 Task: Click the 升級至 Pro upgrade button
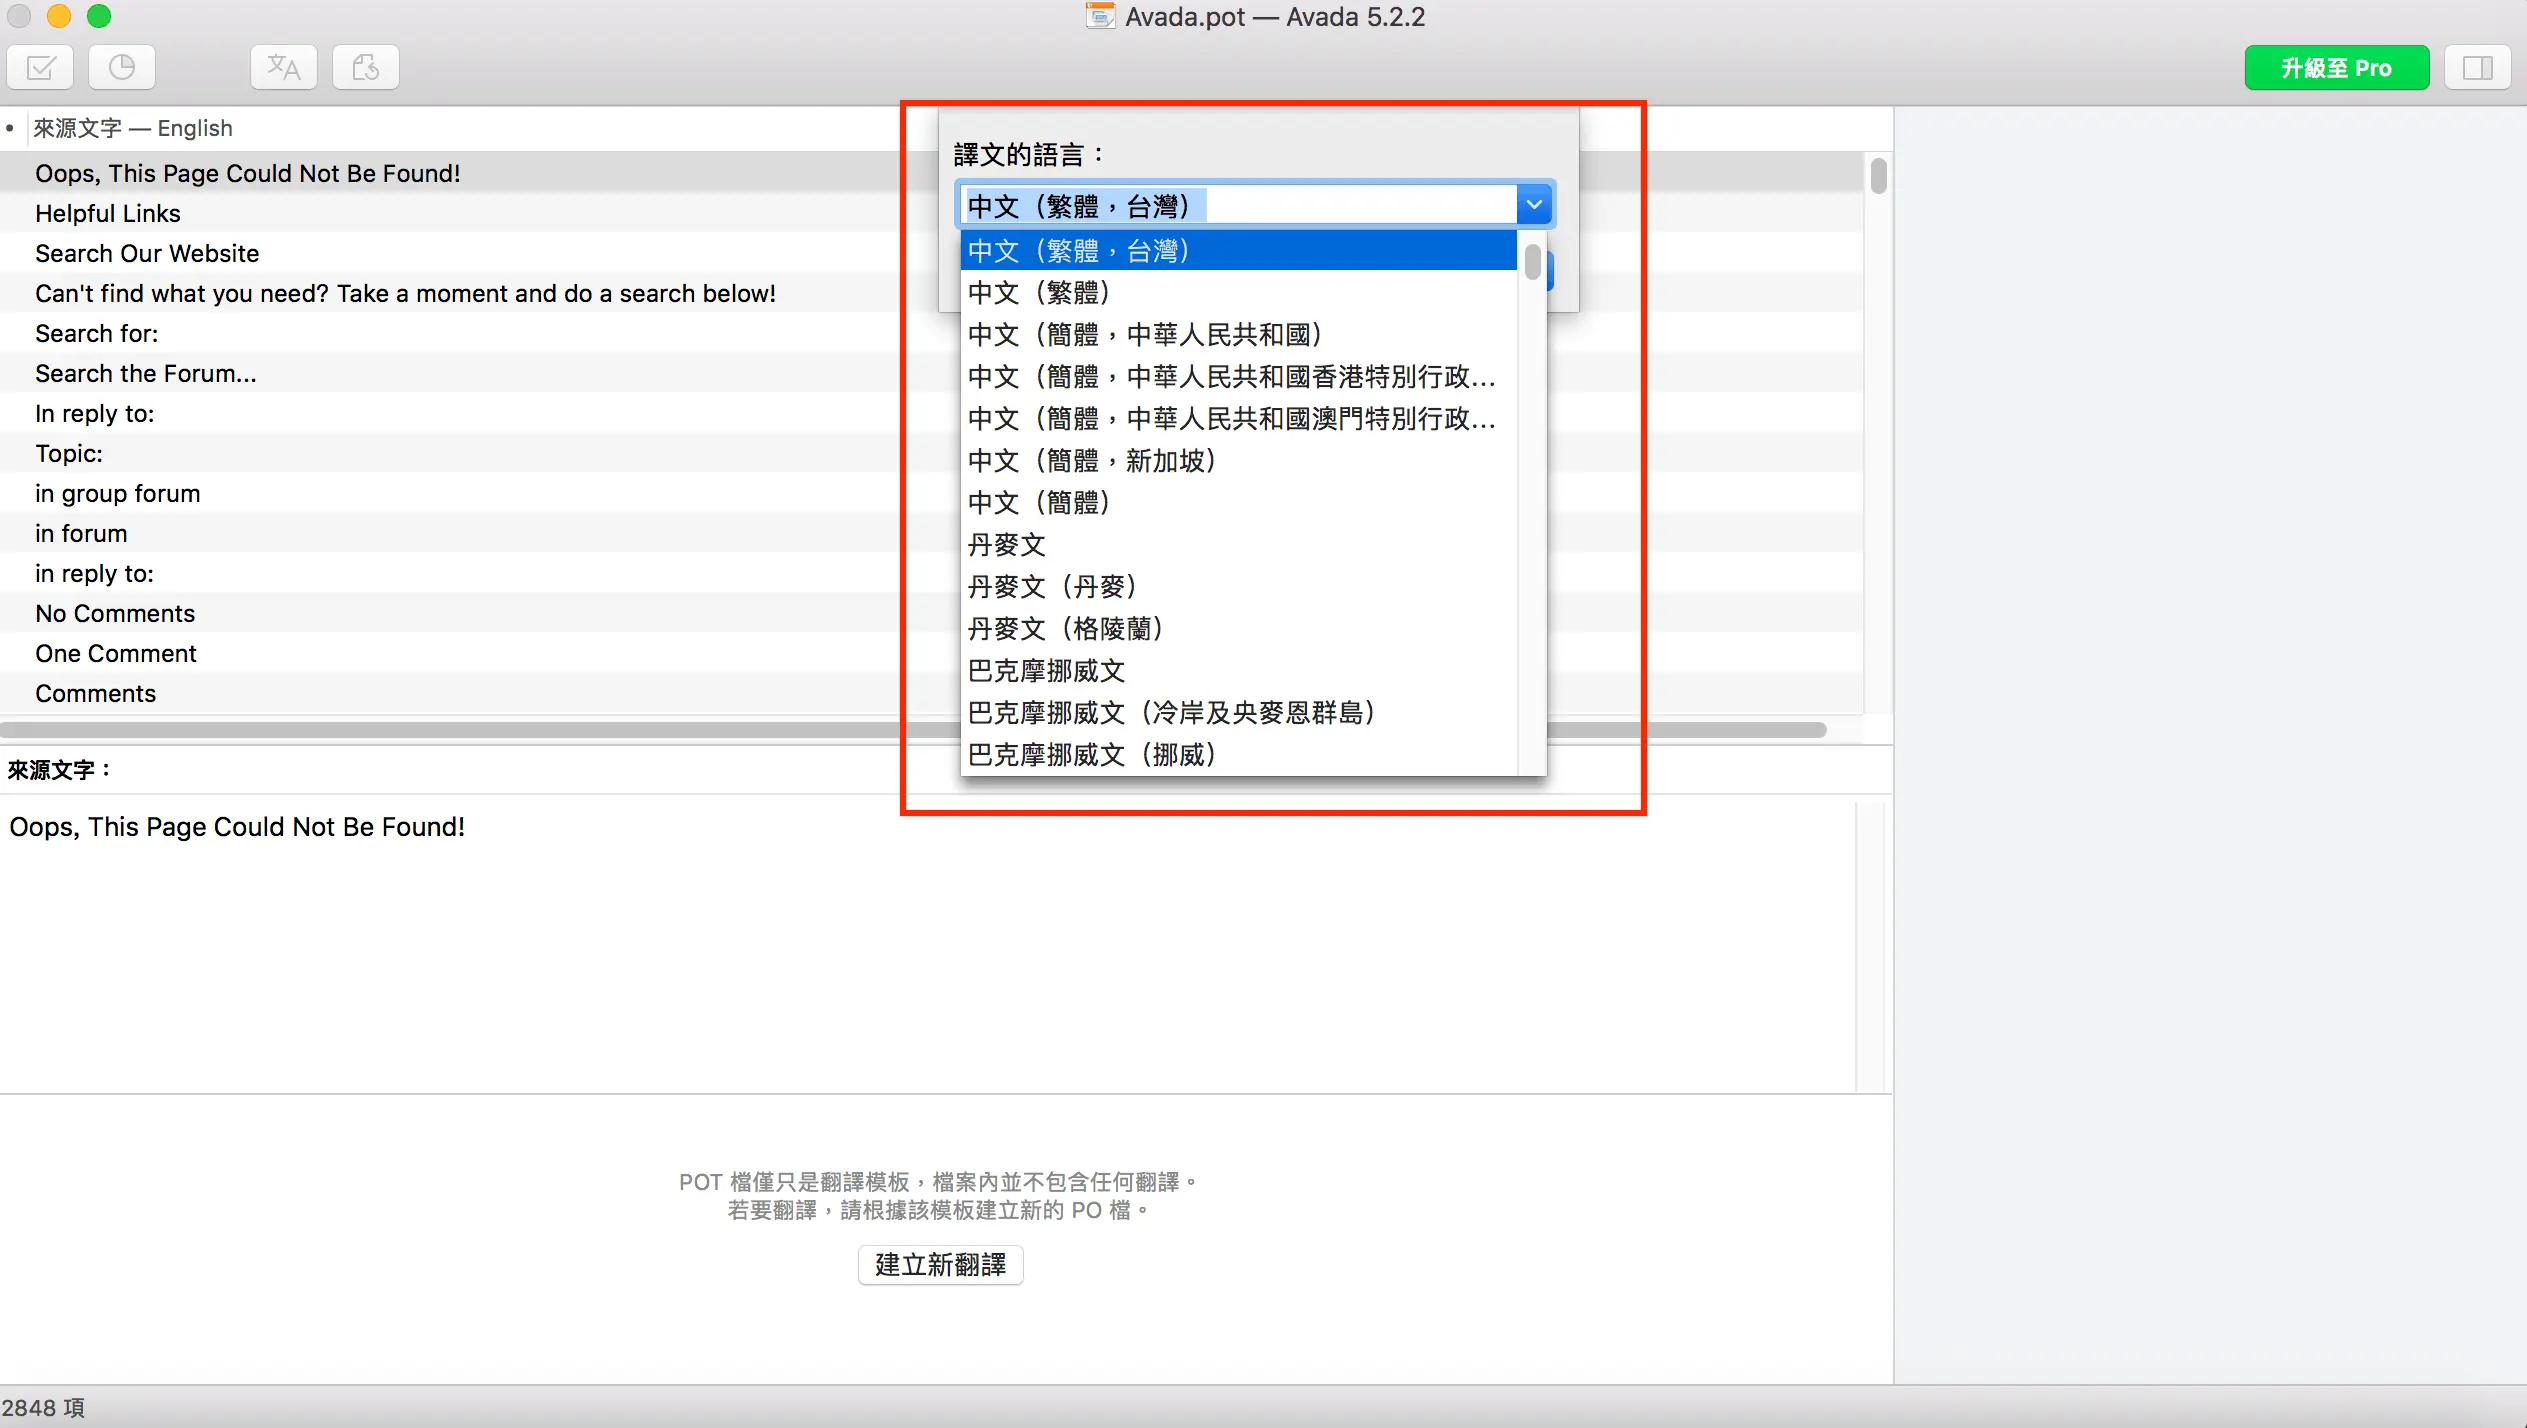(2336, 67)
